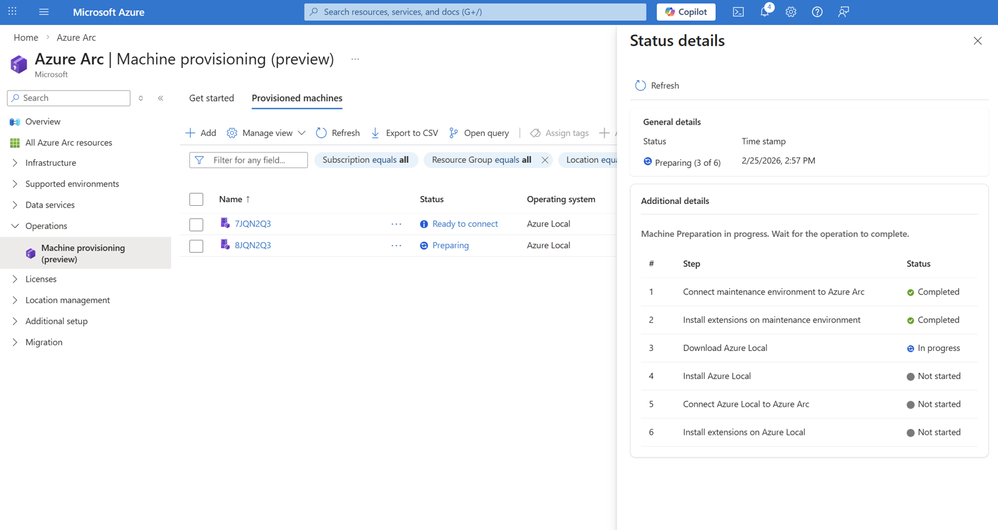Click In progress status of step 3
Viewport: 998px width, 530px height.
[939, 348]
